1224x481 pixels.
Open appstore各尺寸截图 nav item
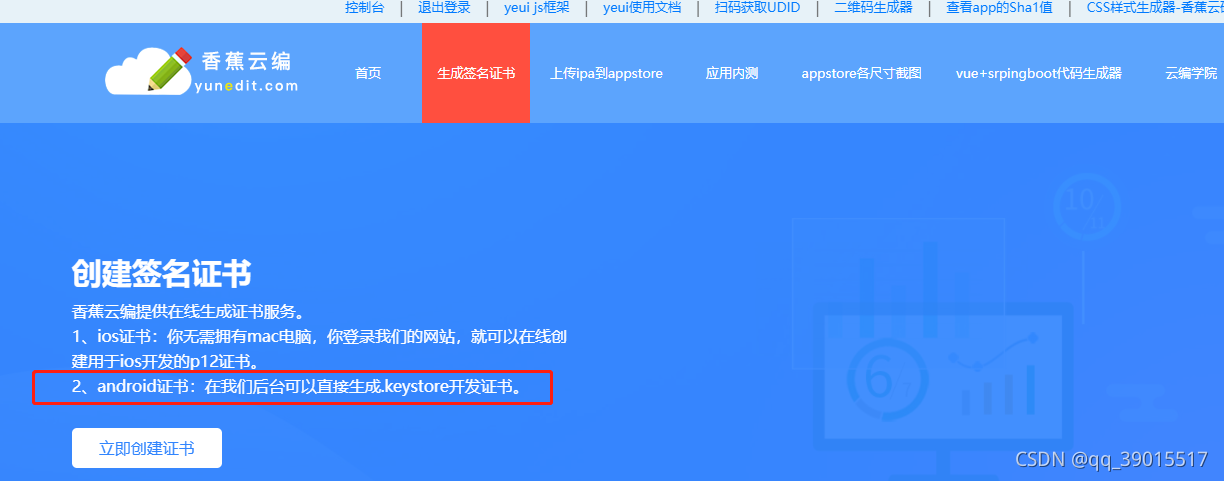pos(861,73)
